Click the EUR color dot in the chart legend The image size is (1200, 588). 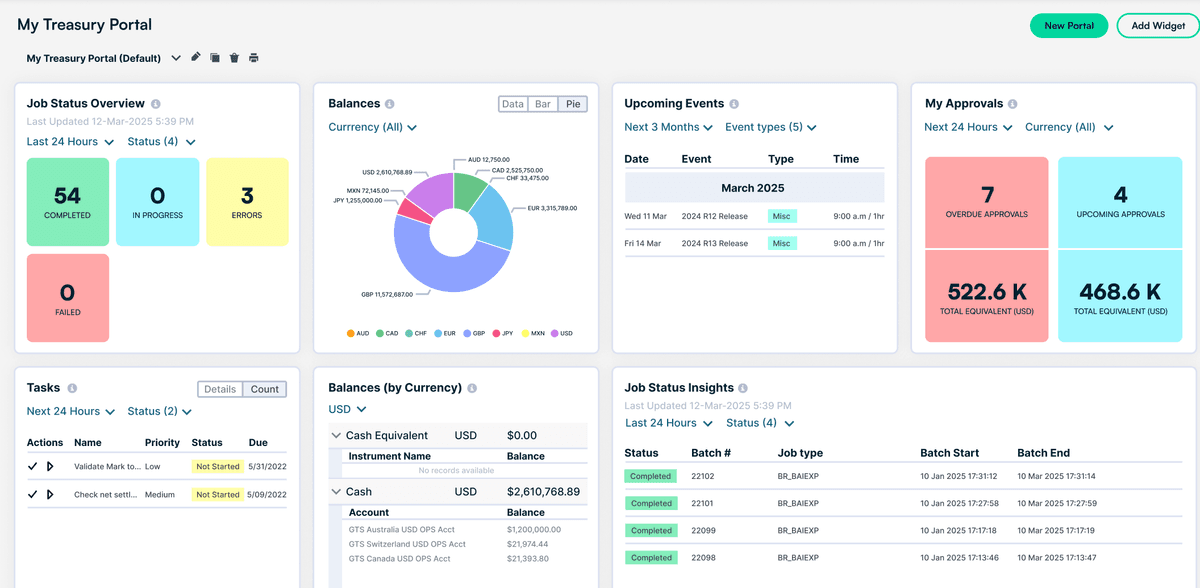(437, 333)
